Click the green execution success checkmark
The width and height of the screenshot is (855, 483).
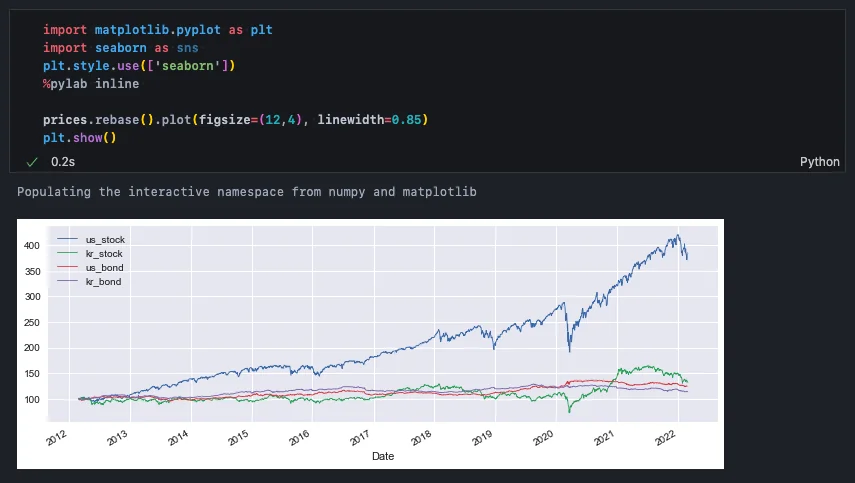(32, 161)
